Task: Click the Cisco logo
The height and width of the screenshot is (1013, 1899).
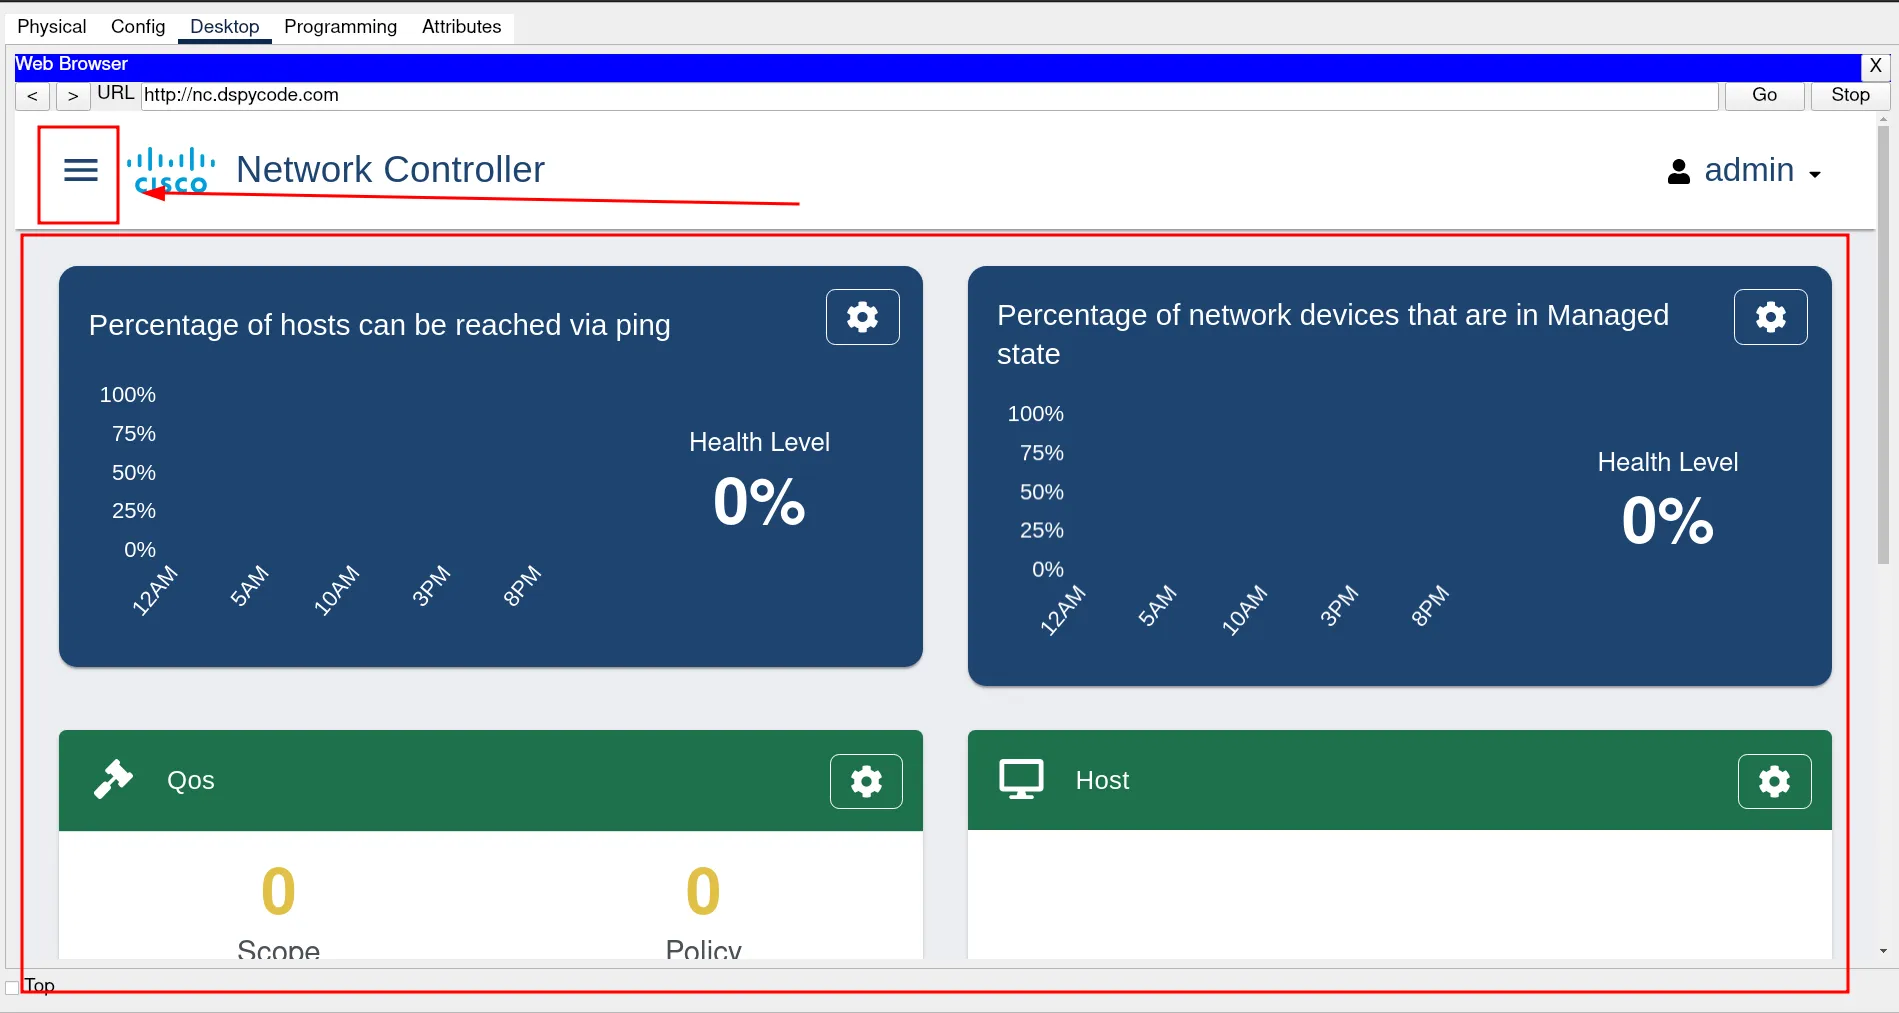Action: [171, 171]
